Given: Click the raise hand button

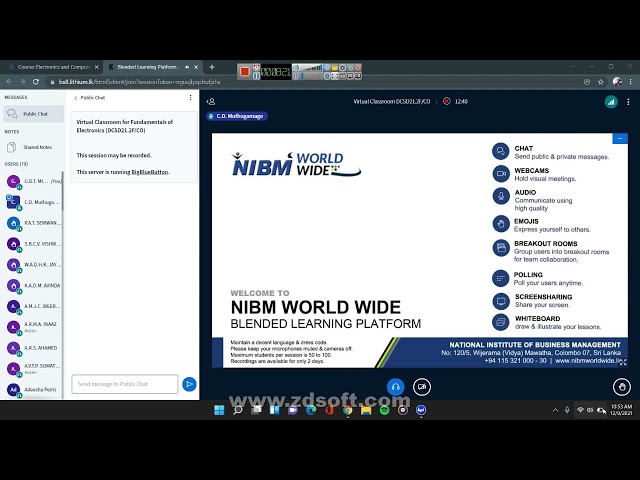Looking at the screenshot, I should [622, 387].
